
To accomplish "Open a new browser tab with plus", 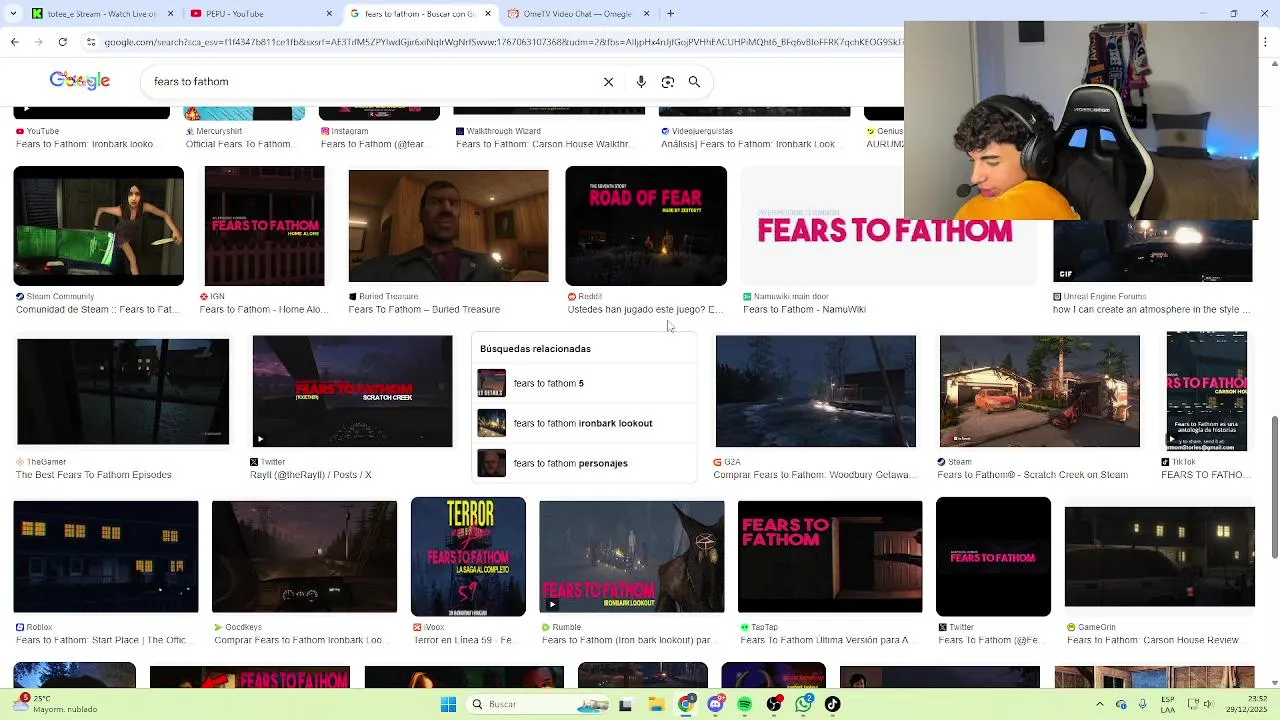I will pos(670,14).
